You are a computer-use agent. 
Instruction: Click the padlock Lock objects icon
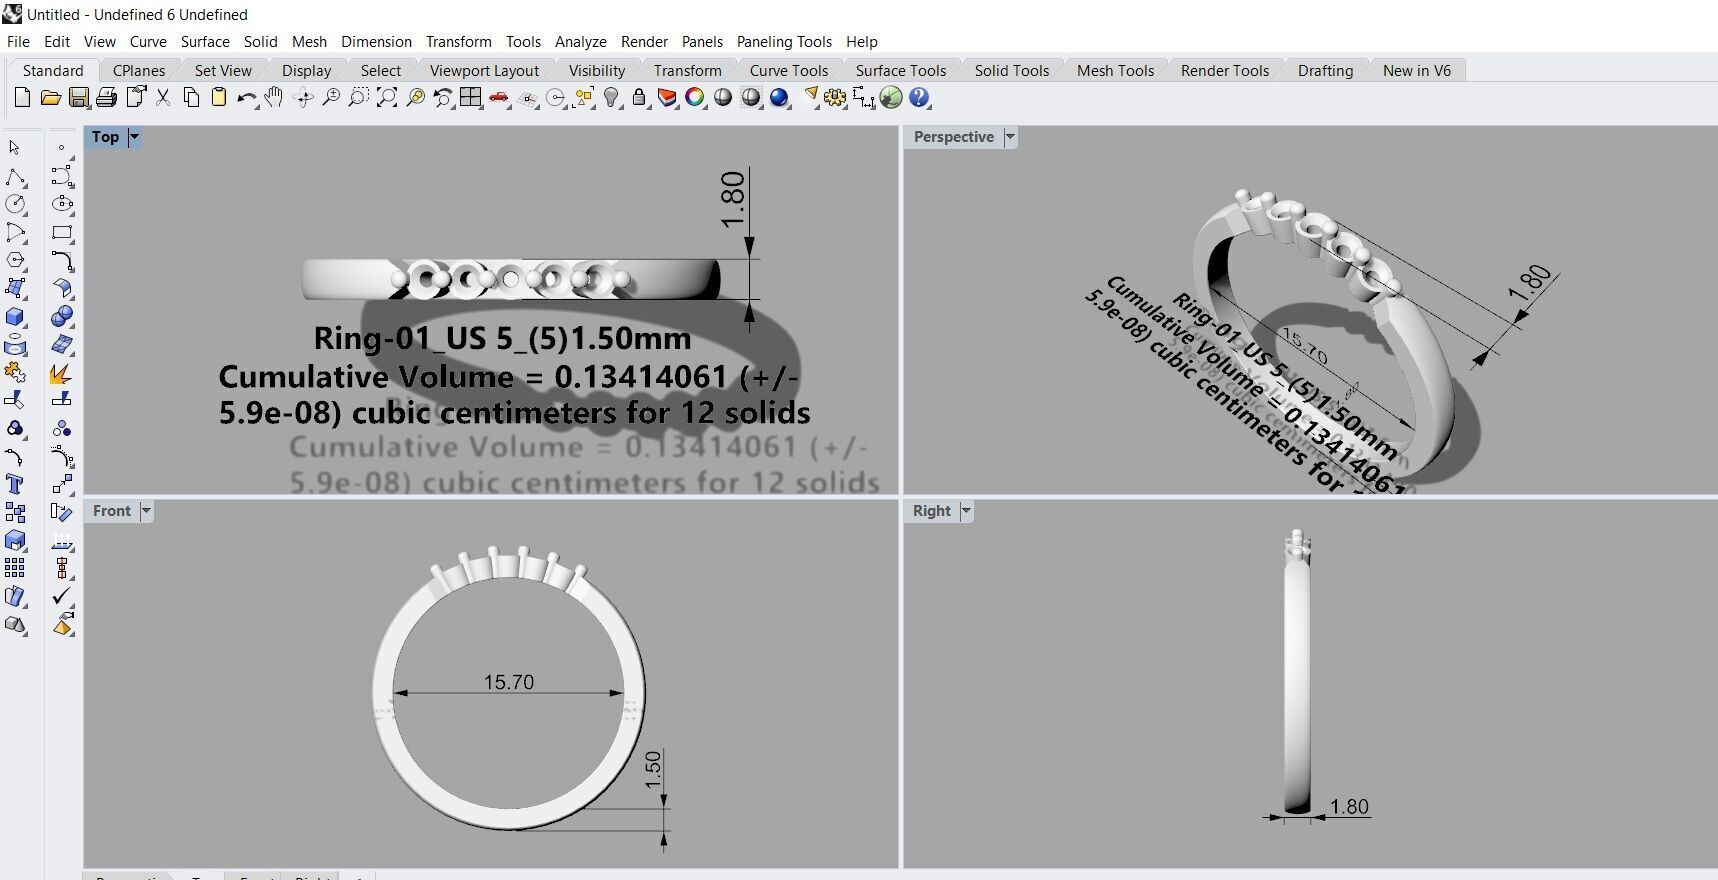click(x=639, y=97)
